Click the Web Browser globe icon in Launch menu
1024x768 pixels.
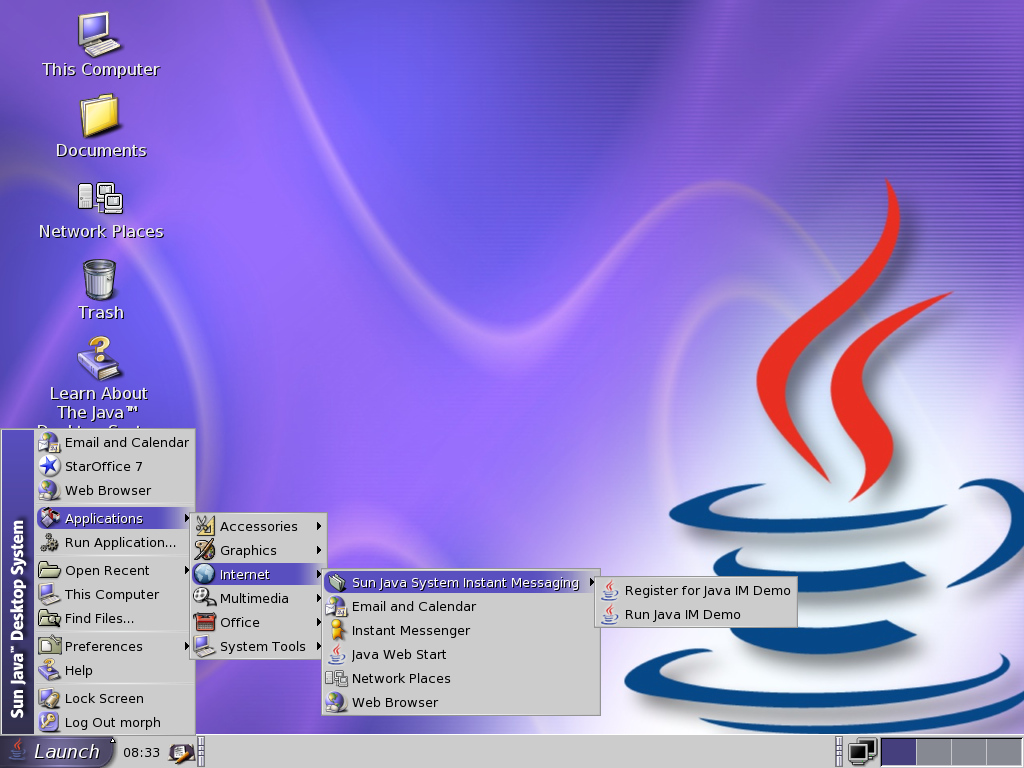pyautogui.click(x=49, y=490)
